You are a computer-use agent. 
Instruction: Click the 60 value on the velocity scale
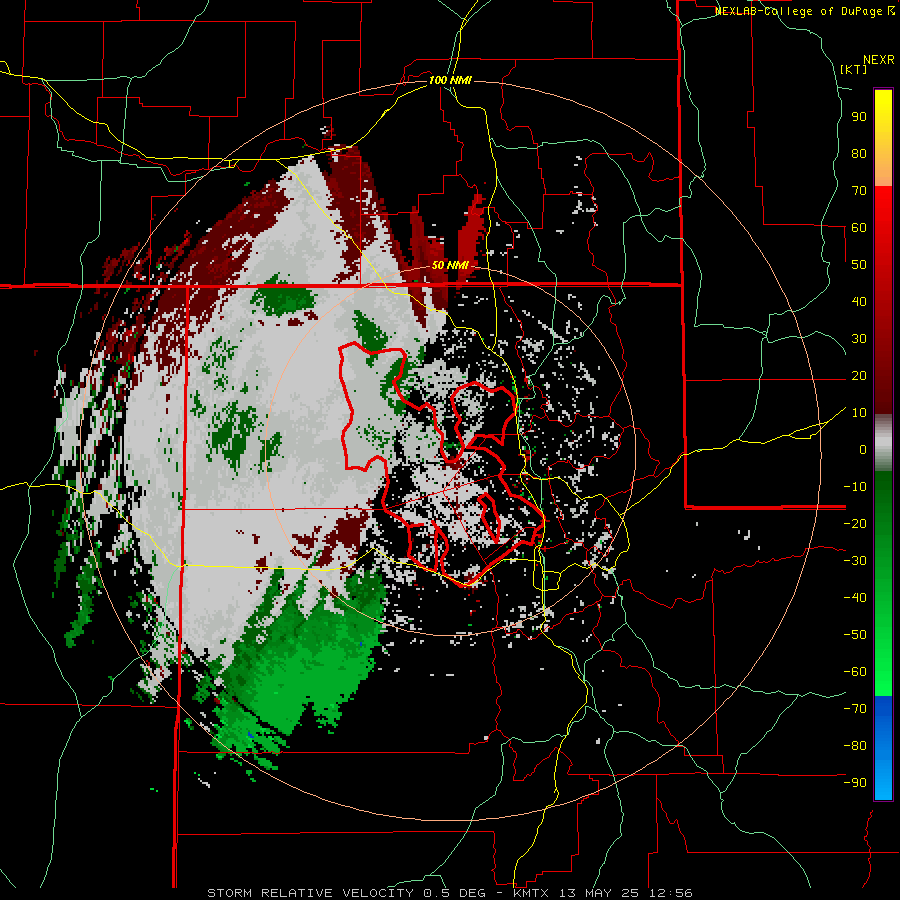click(859, 227)
